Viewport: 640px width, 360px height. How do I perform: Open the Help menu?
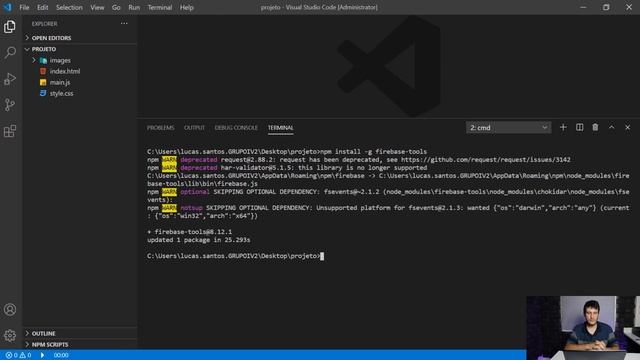click(187, 7)
